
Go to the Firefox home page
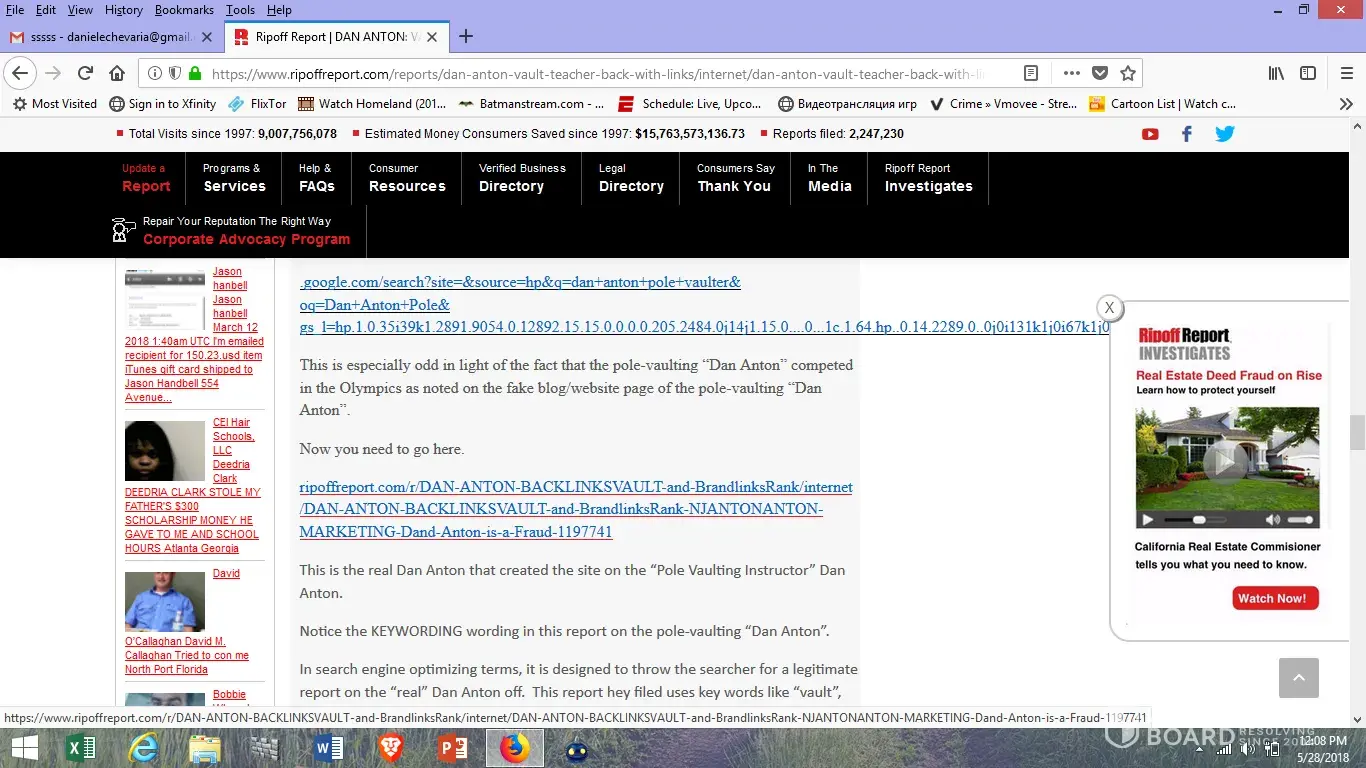[117, 73]
